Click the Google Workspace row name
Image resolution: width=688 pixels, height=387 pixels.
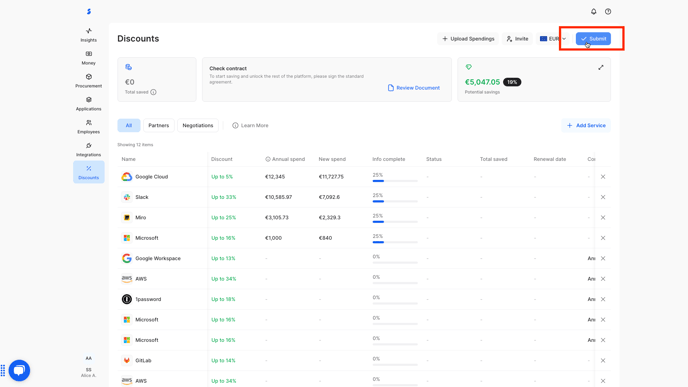(x=158, y=258)
